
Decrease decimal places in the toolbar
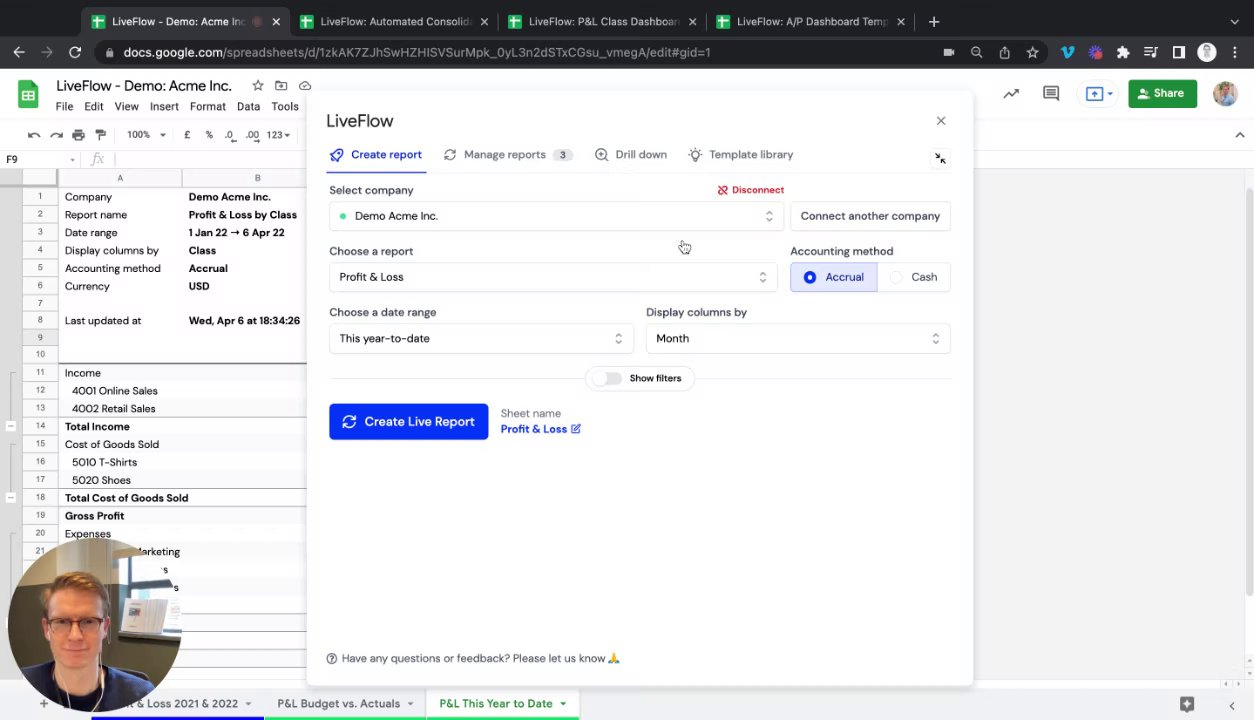pyautogui.click(x=230, y=135)
